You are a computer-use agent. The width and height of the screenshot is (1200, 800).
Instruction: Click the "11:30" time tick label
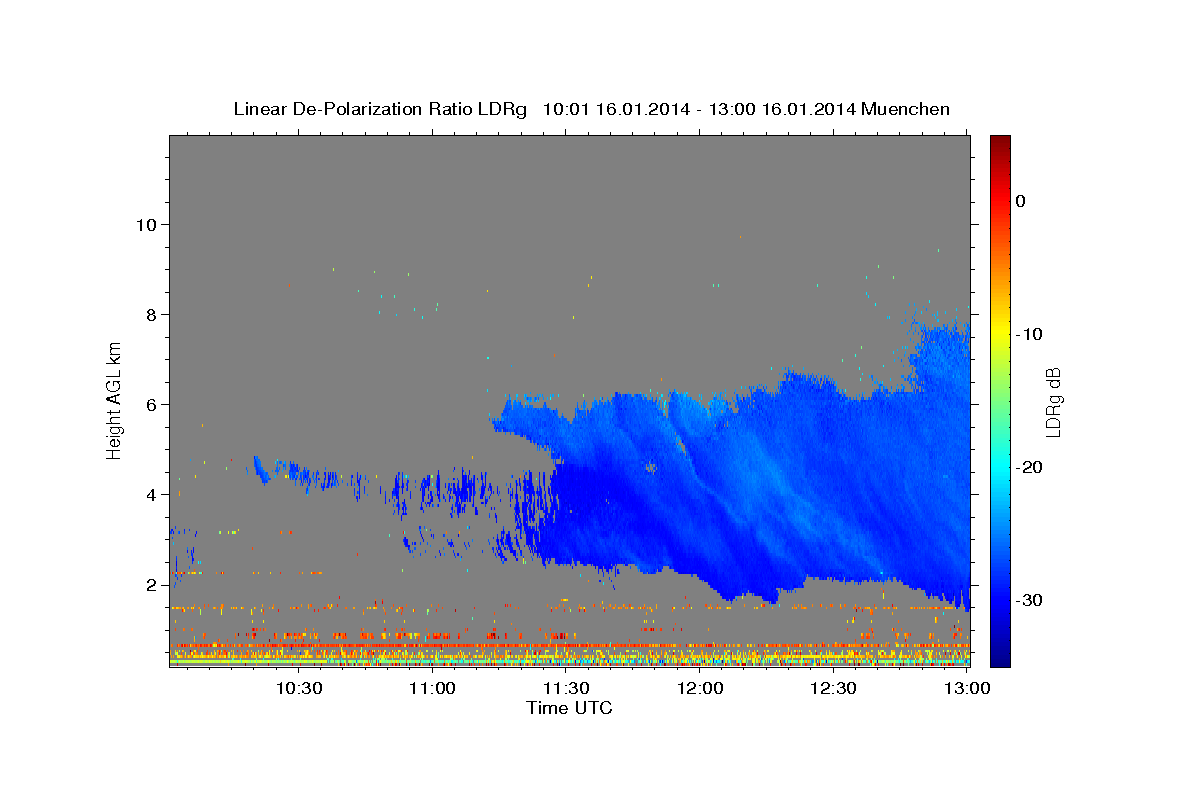pos(566,689)
